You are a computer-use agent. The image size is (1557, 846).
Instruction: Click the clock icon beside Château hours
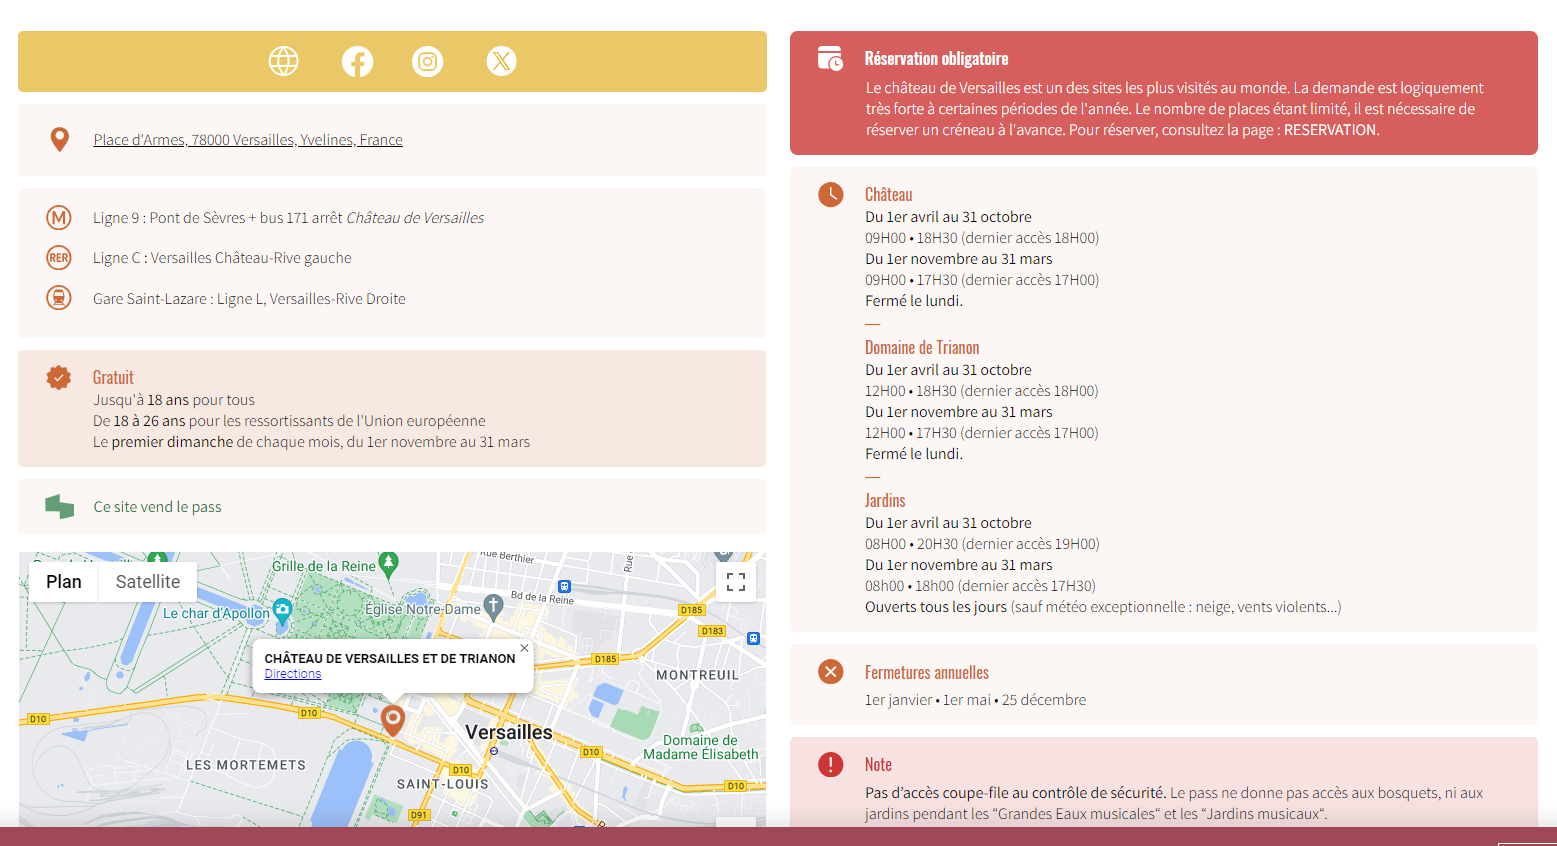(x=831, y=195)
